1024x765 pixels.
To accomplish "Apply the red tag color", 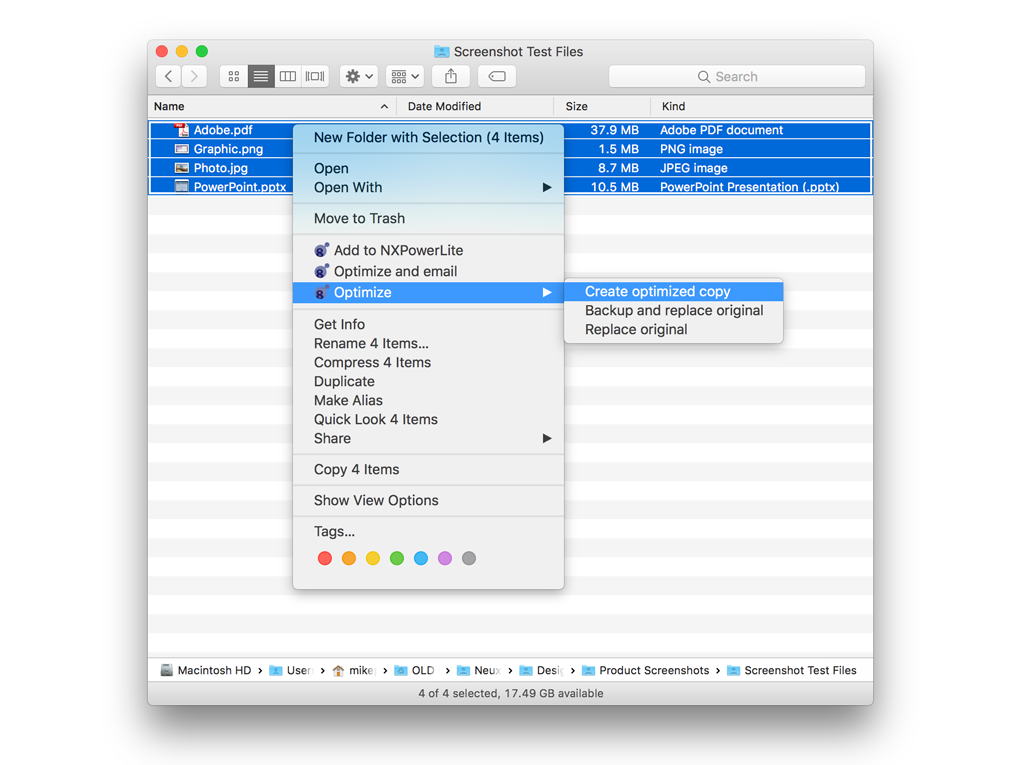I will [x=325, y=559].
